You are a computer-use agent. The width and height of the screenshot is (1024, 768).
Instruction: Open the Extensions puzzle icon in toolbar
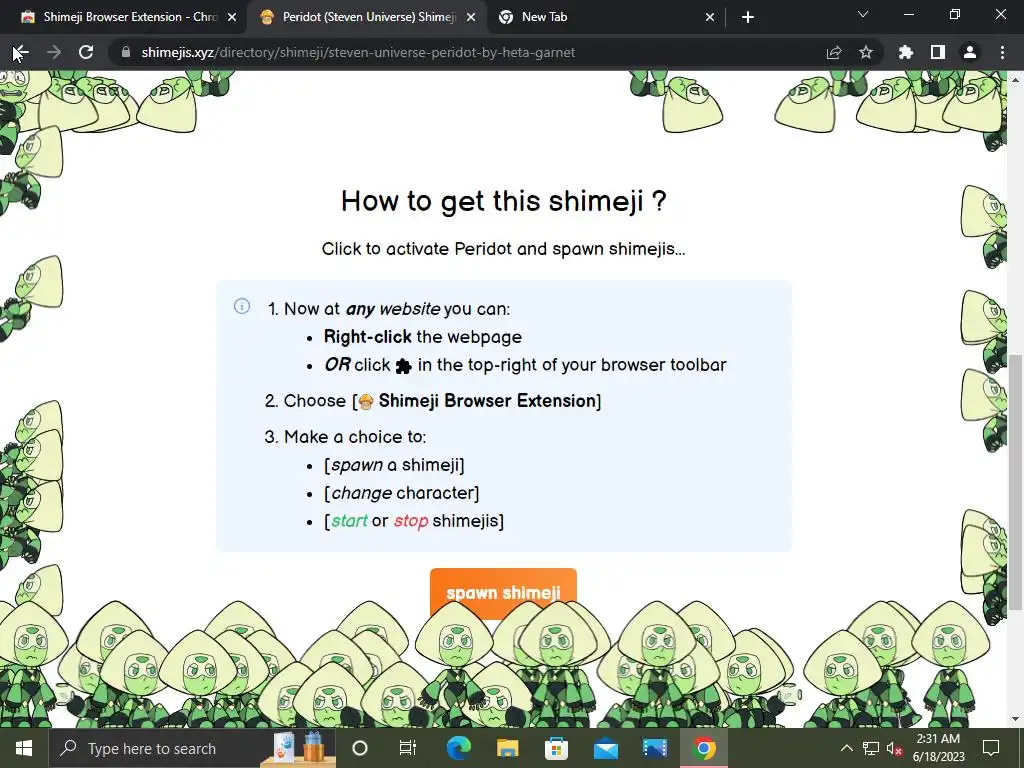point(906,52)
